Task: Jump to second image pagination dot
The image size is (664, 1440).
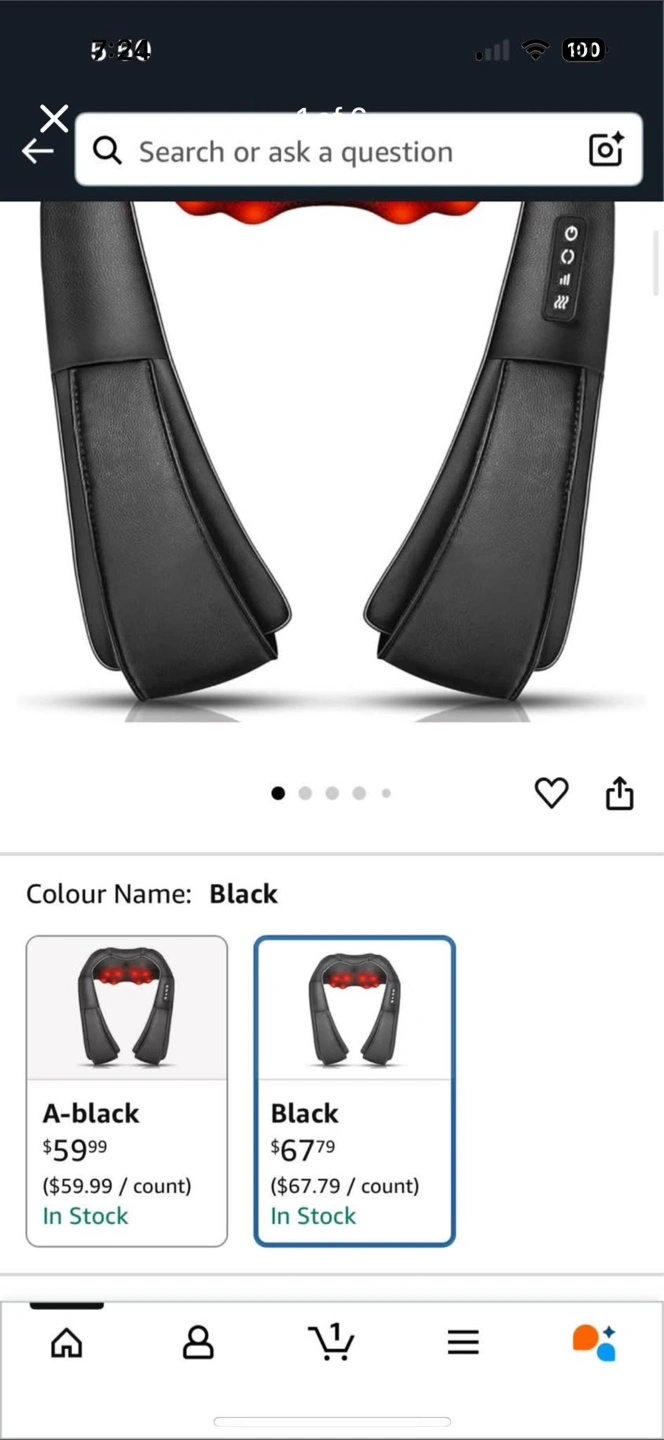Action: (x=305, y=793)
